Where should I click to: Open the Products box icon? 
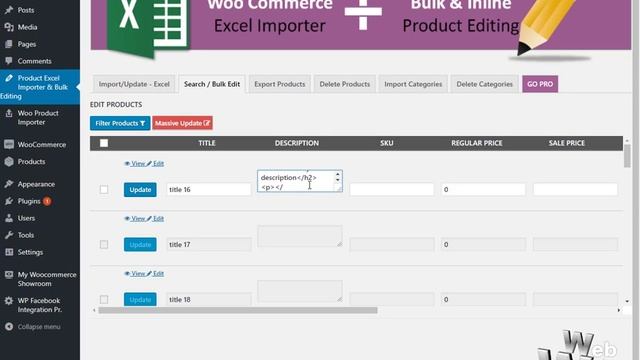[9, 162]
